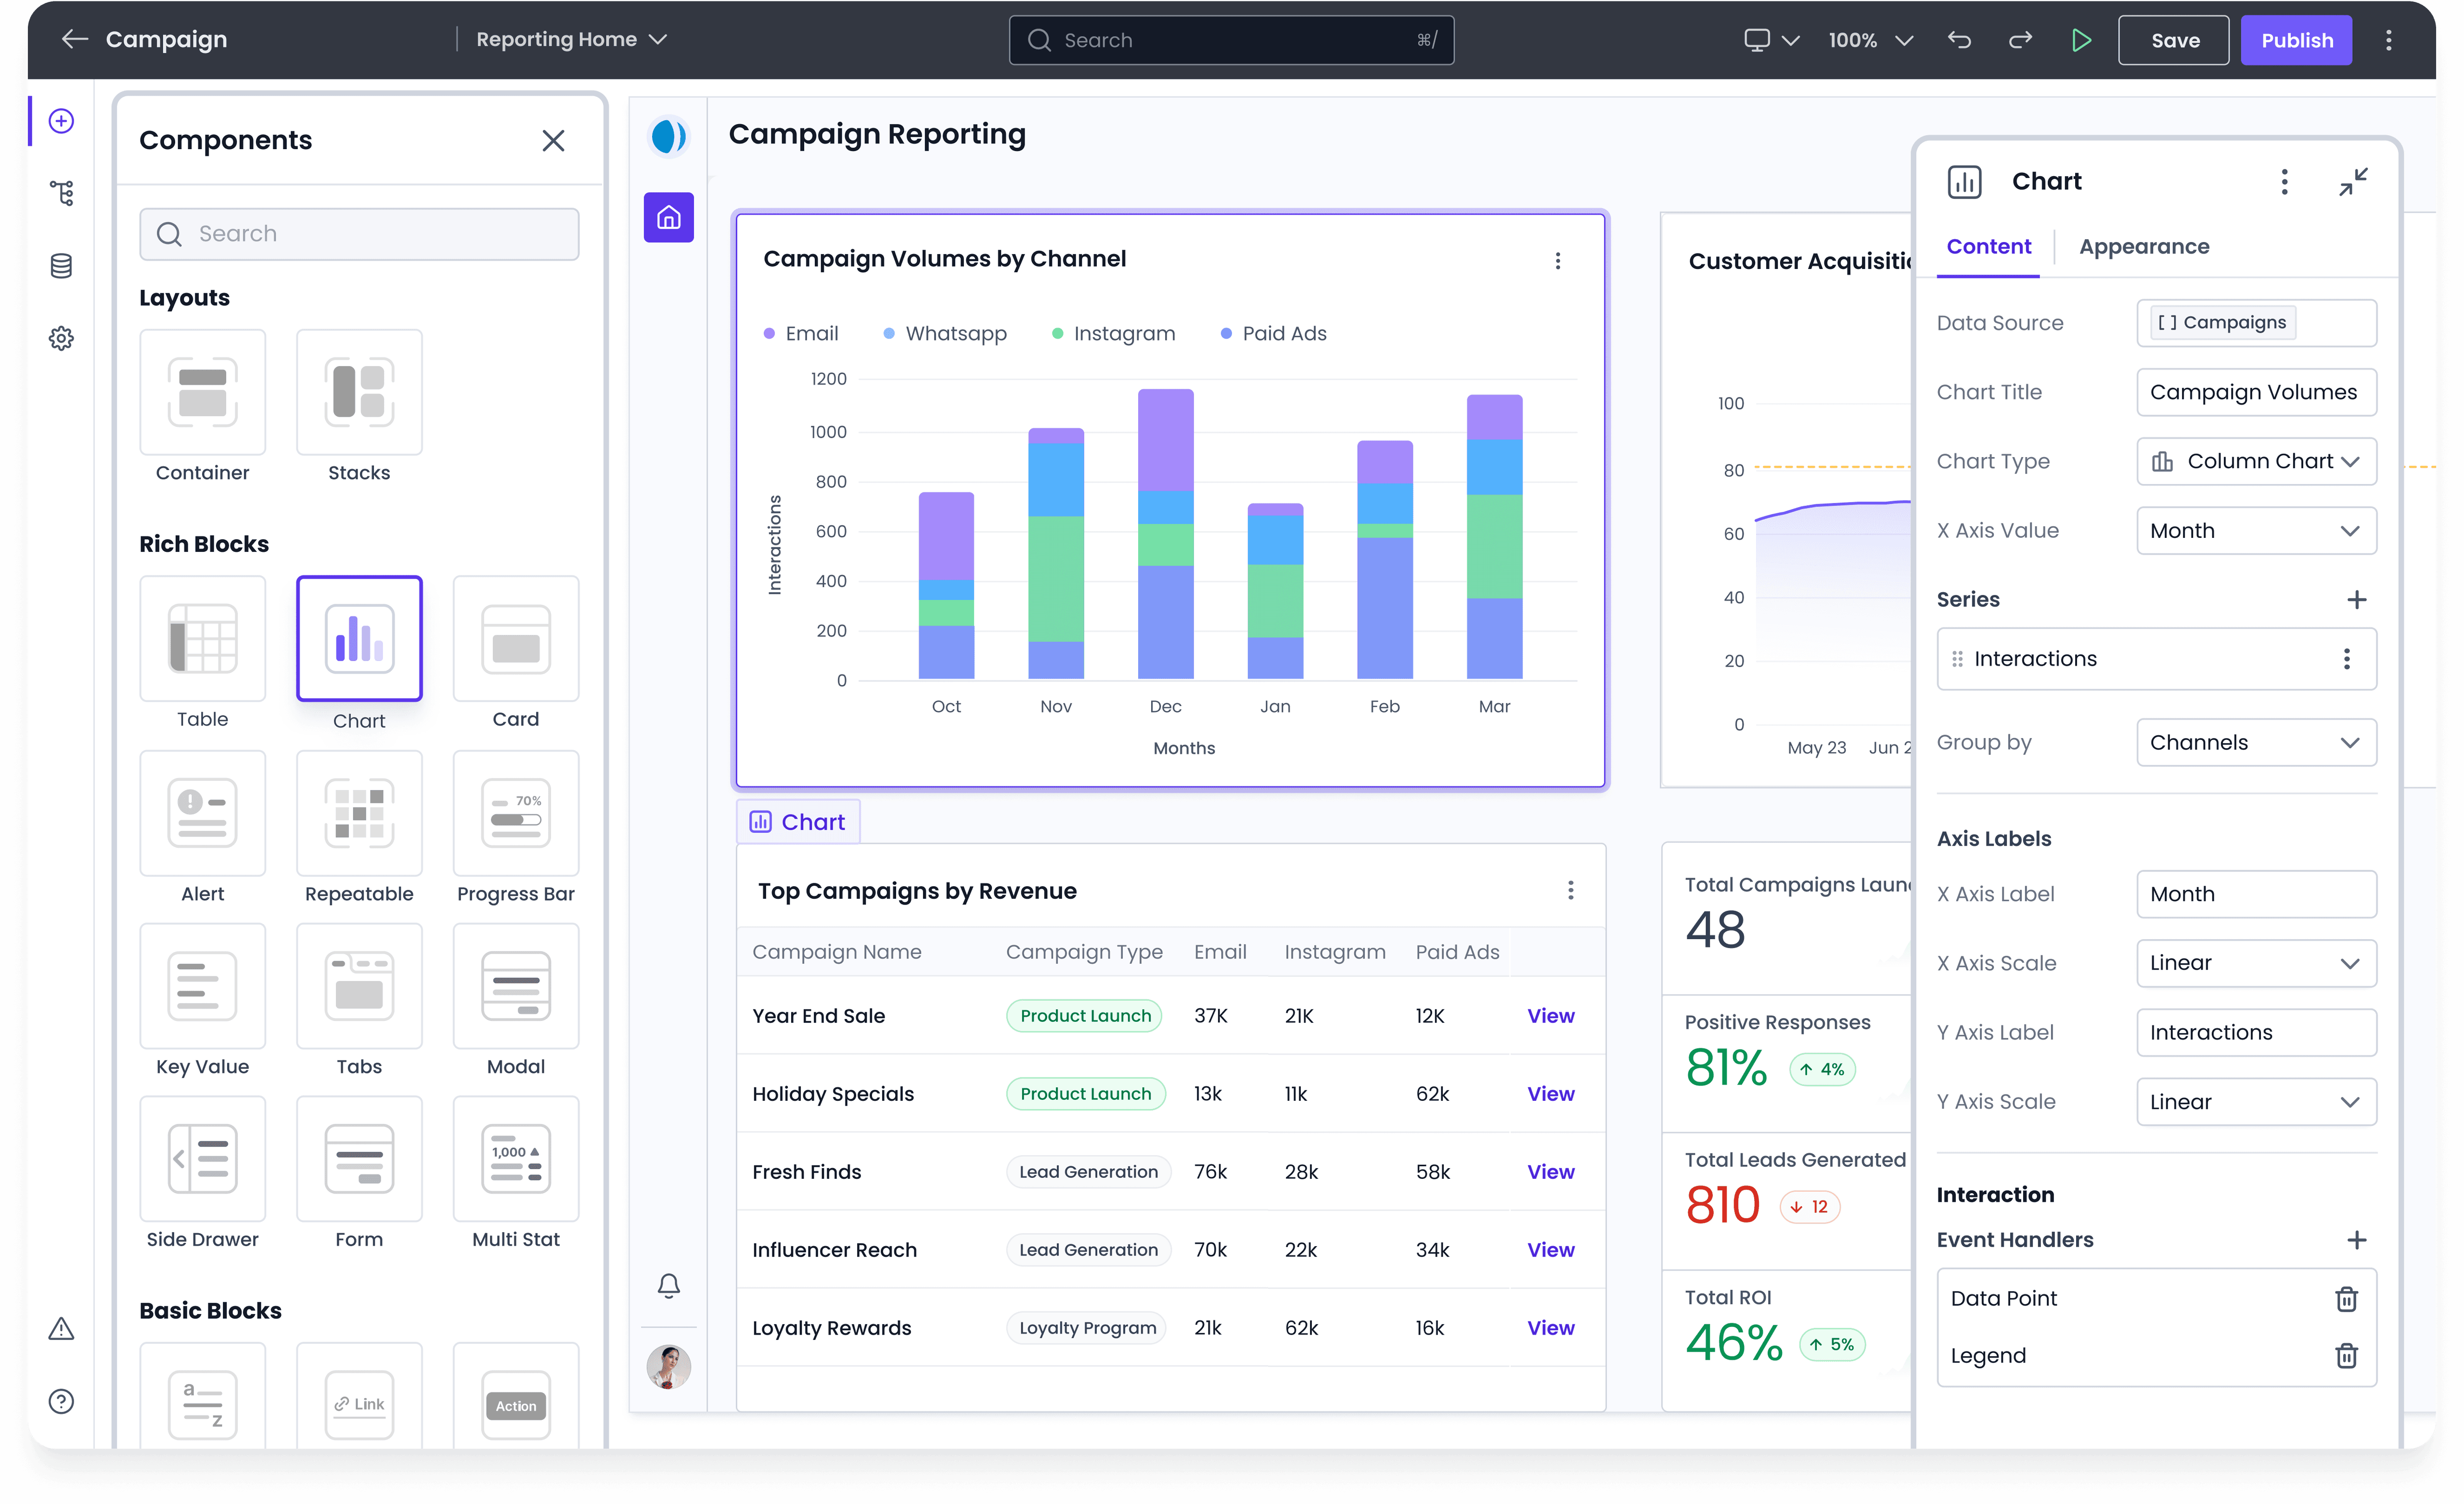Select the Chart rich block component
The width and height of the screenshot is (2464, 1504).
click(x=359, y=639)
